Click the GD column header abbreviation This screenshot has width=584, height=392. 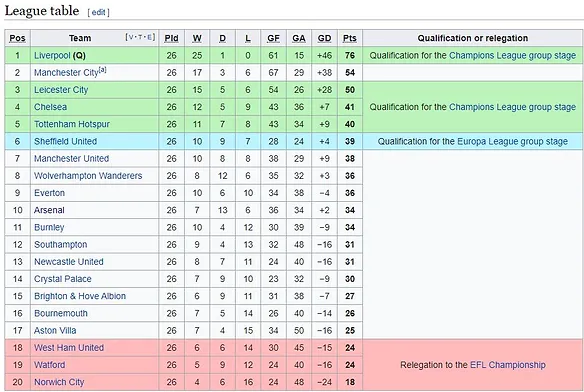[x=324, y=38]
